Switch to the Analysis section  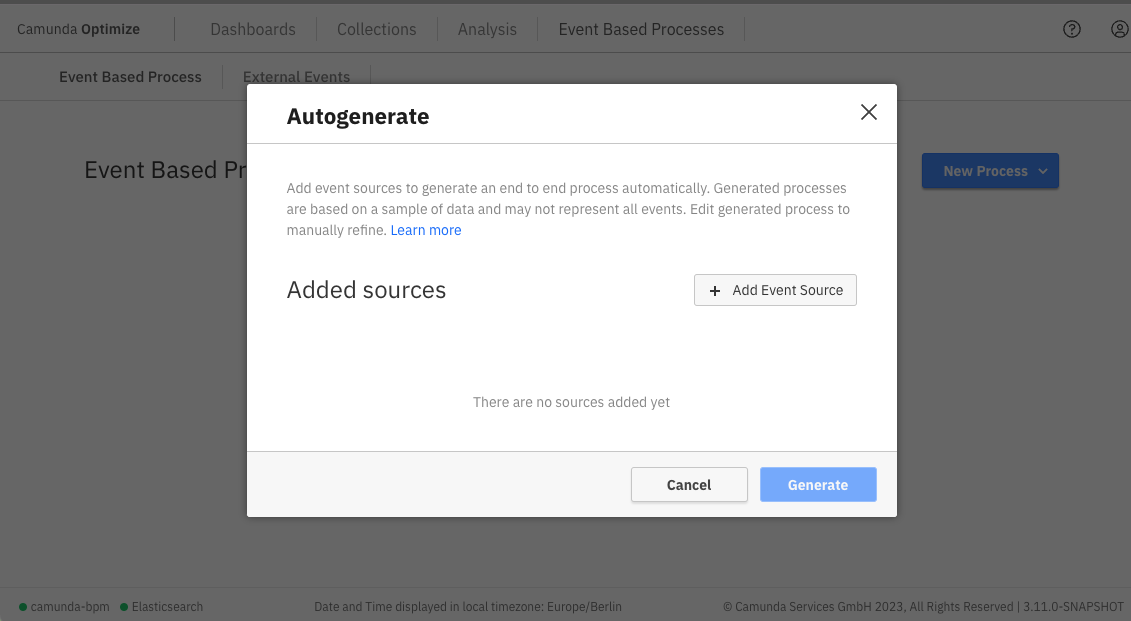487,29
